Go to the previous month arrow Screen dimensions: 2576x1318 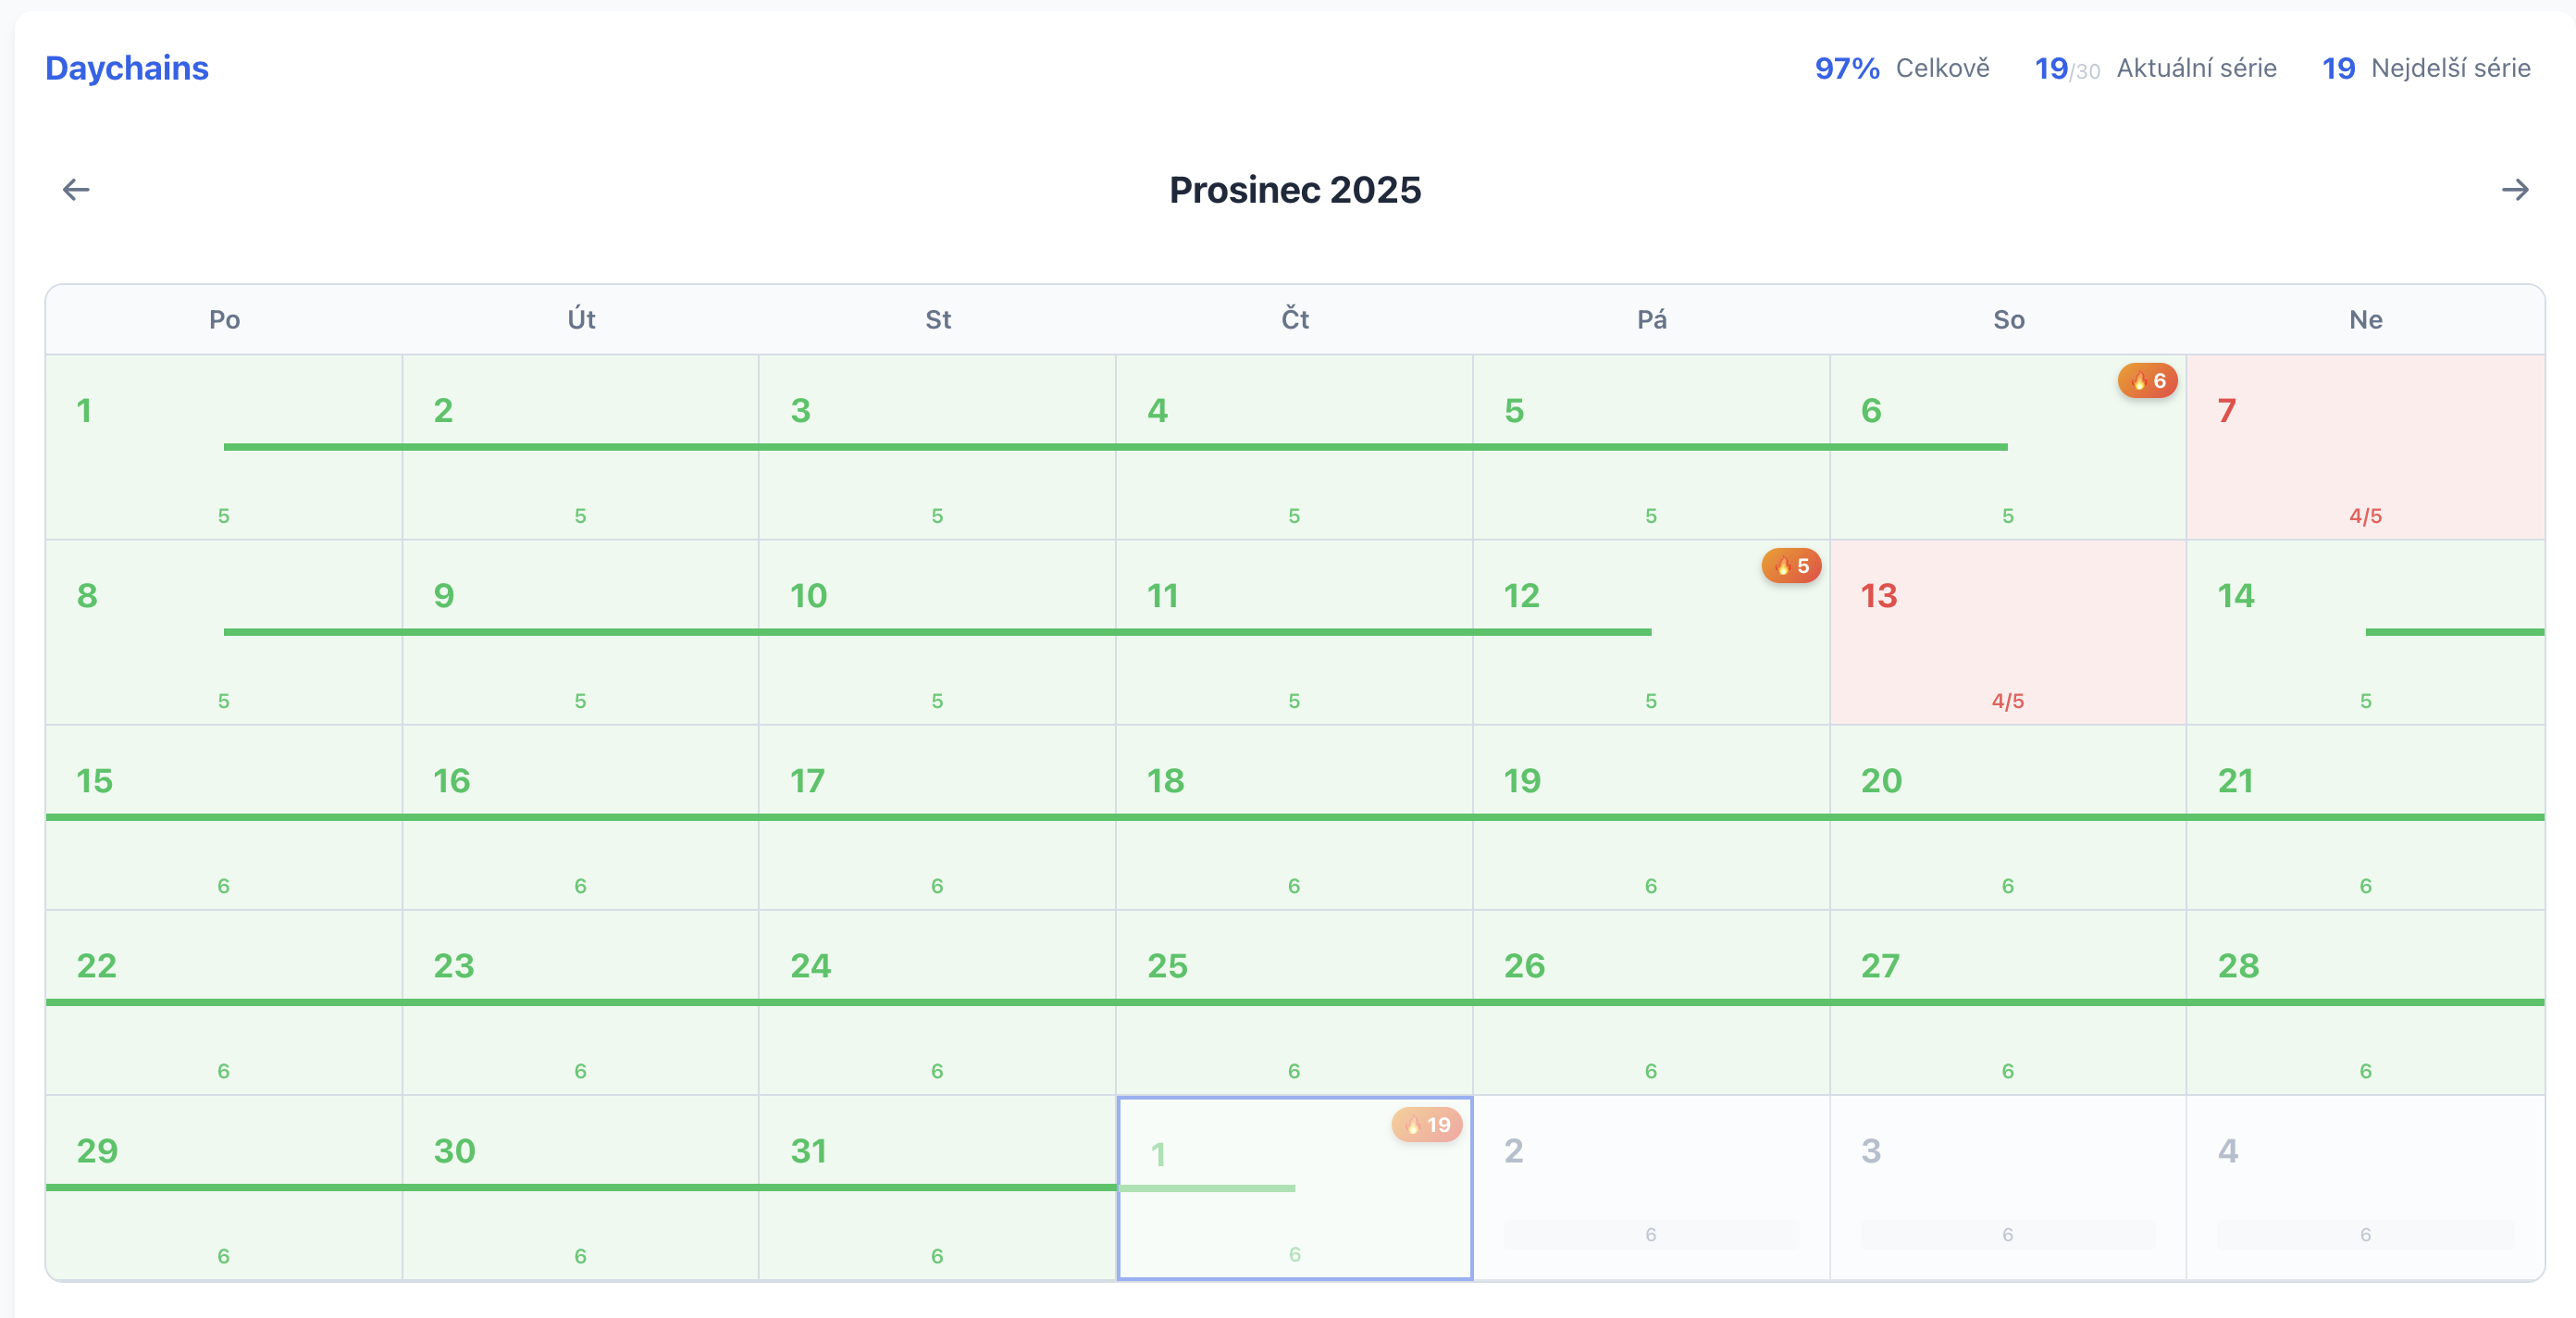[76, 190]
